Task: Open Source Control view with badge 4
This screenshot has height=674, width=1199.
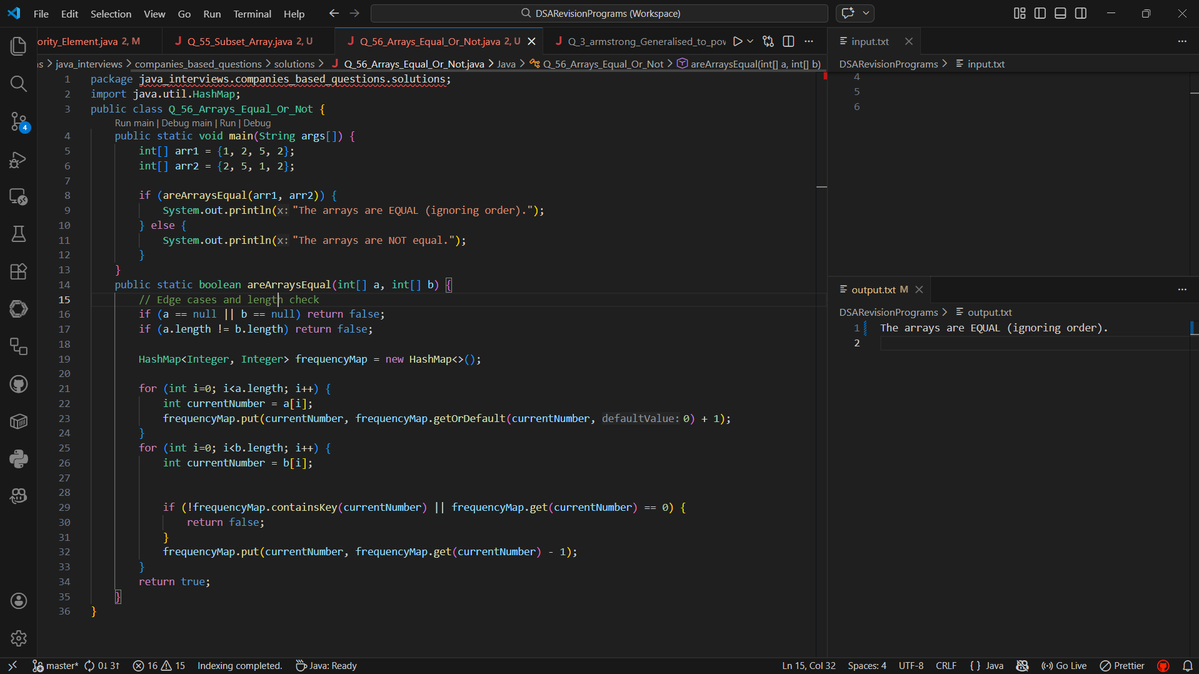Action: [x=18, y=122]
